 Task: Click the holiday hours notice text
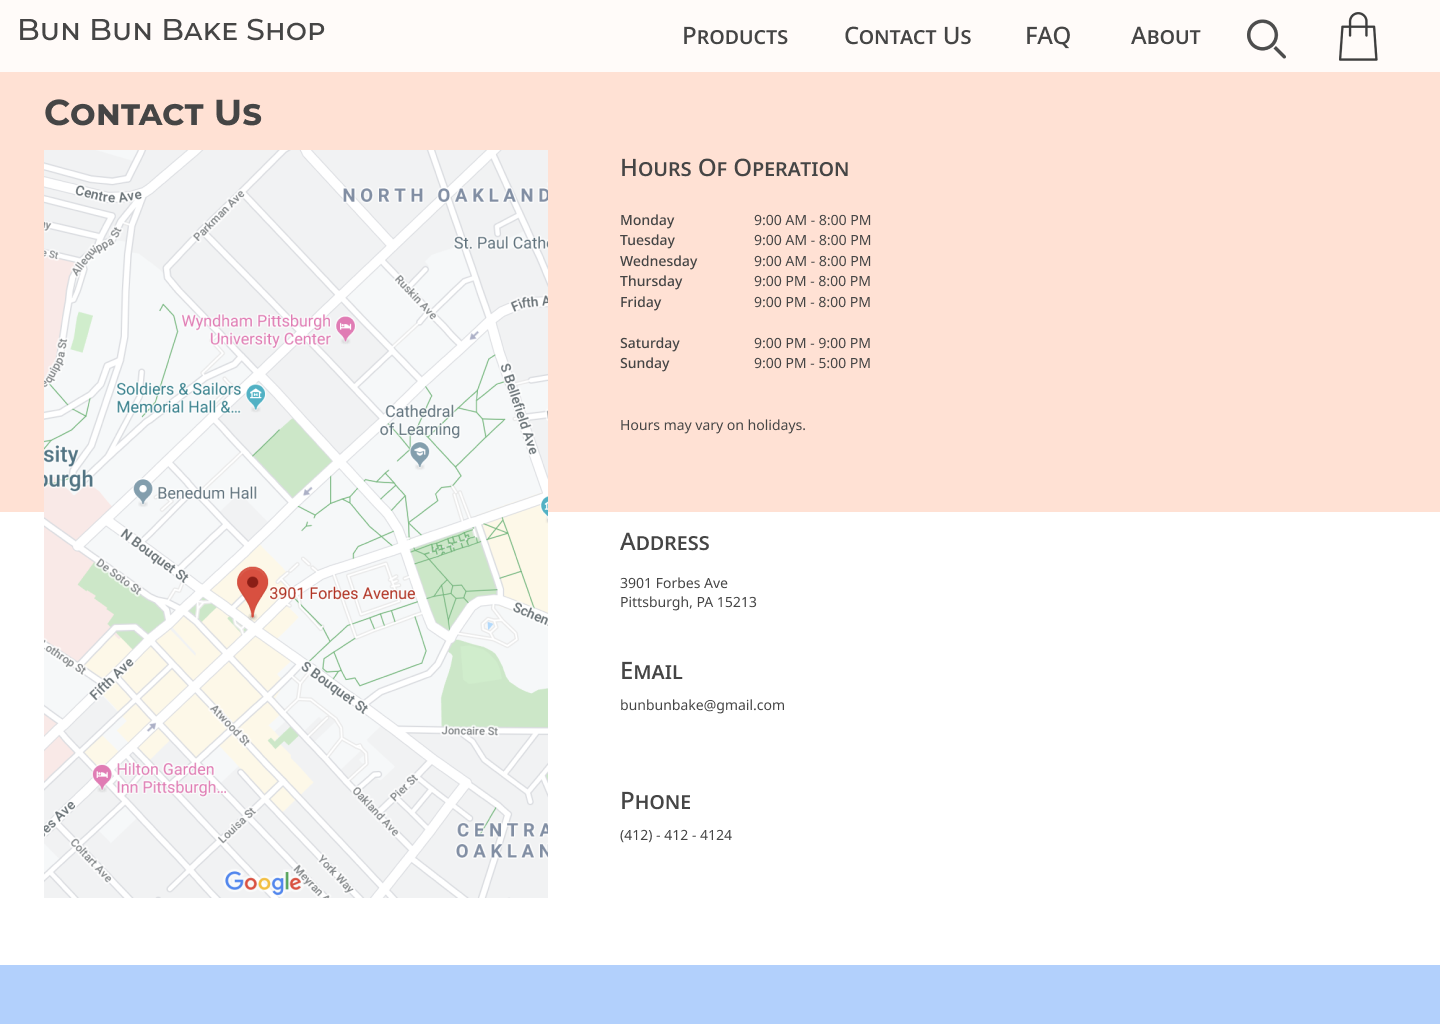point(712,425)
